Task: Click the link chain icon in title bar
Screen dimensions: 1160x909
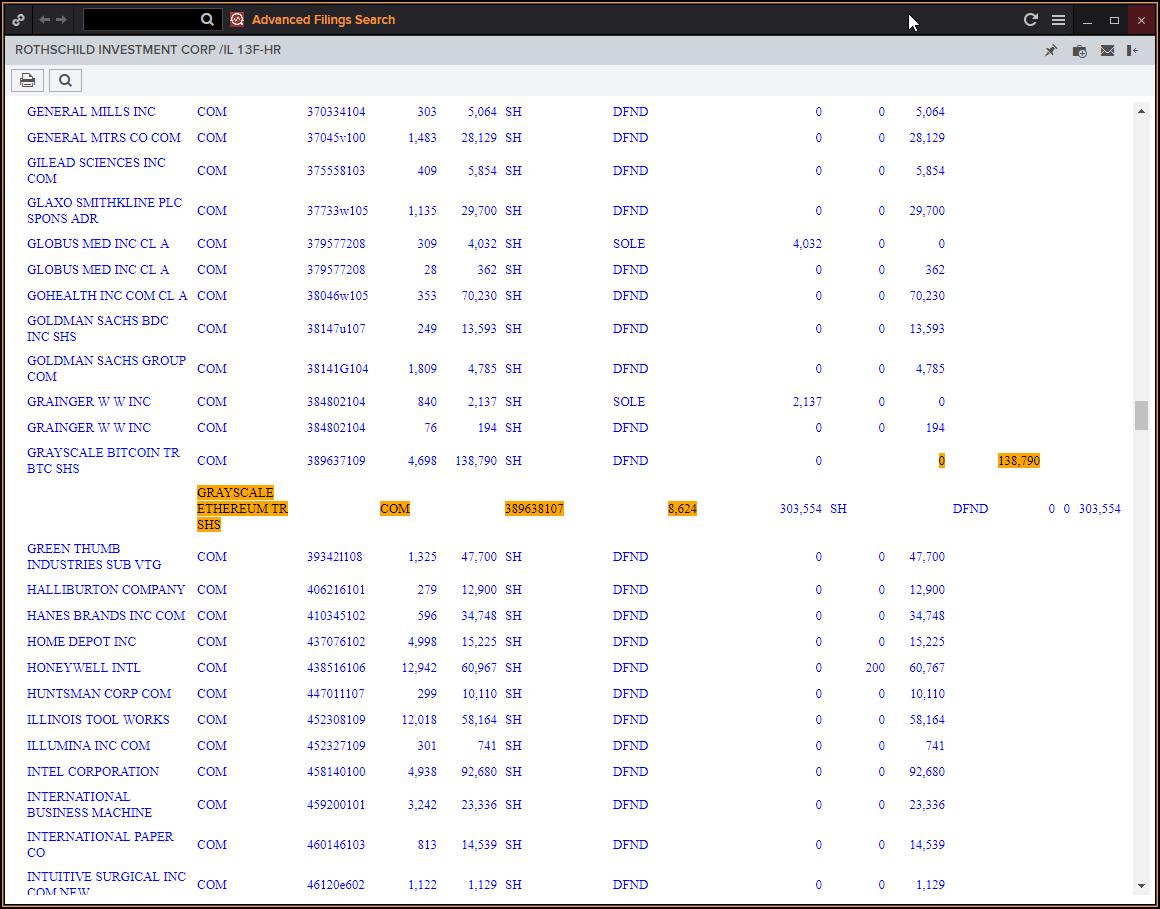Action: (x=18, y=20)
